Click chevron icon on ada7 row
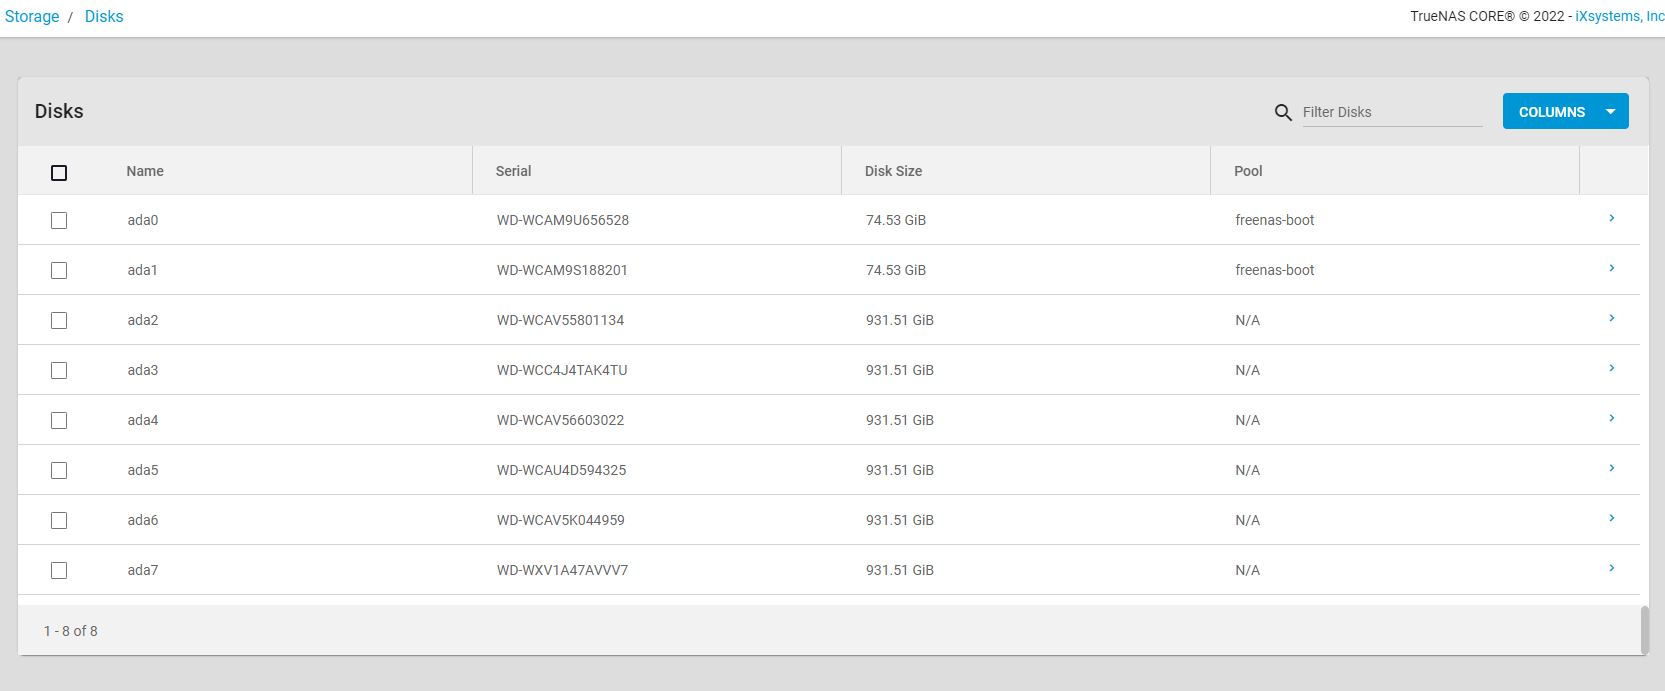1665x691 pixels. click(1611, 568)
